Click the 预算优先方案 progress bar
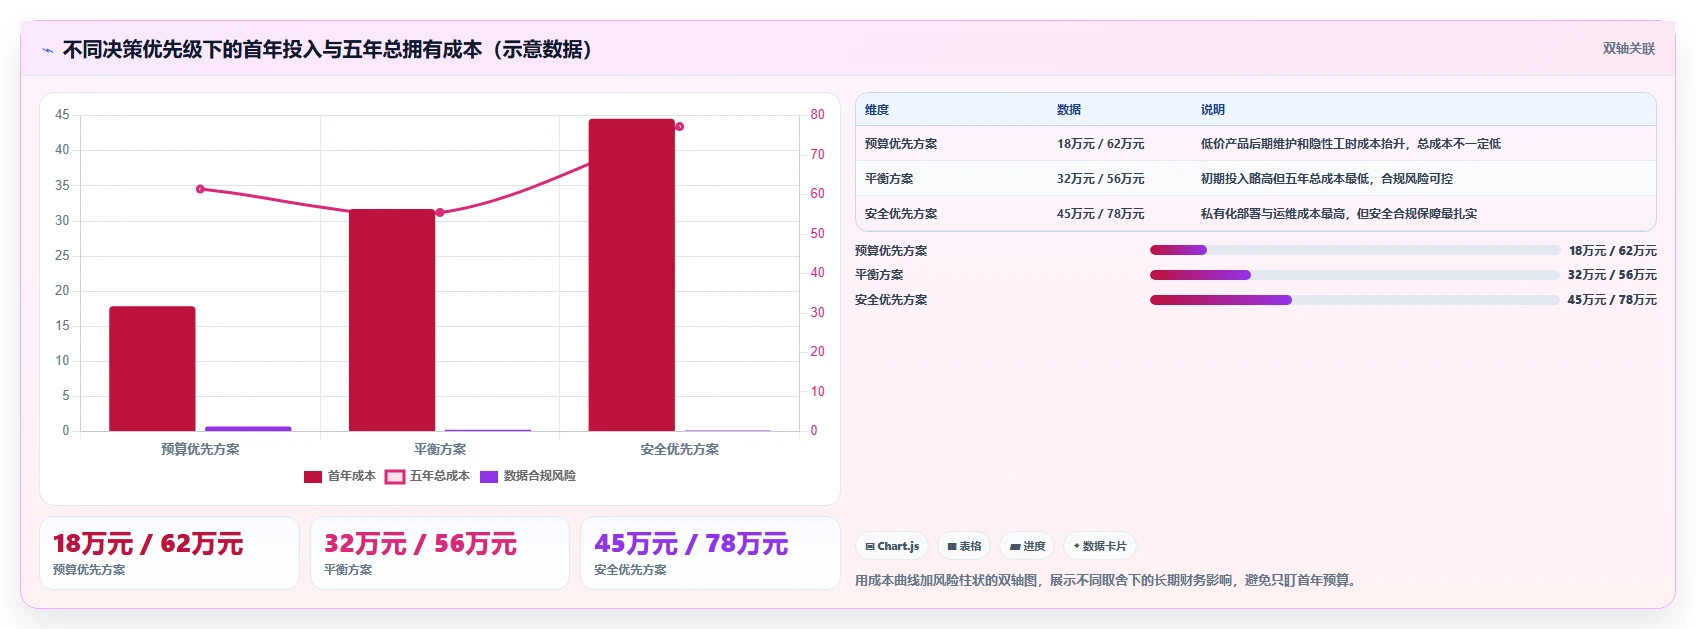 [1355, 250]
